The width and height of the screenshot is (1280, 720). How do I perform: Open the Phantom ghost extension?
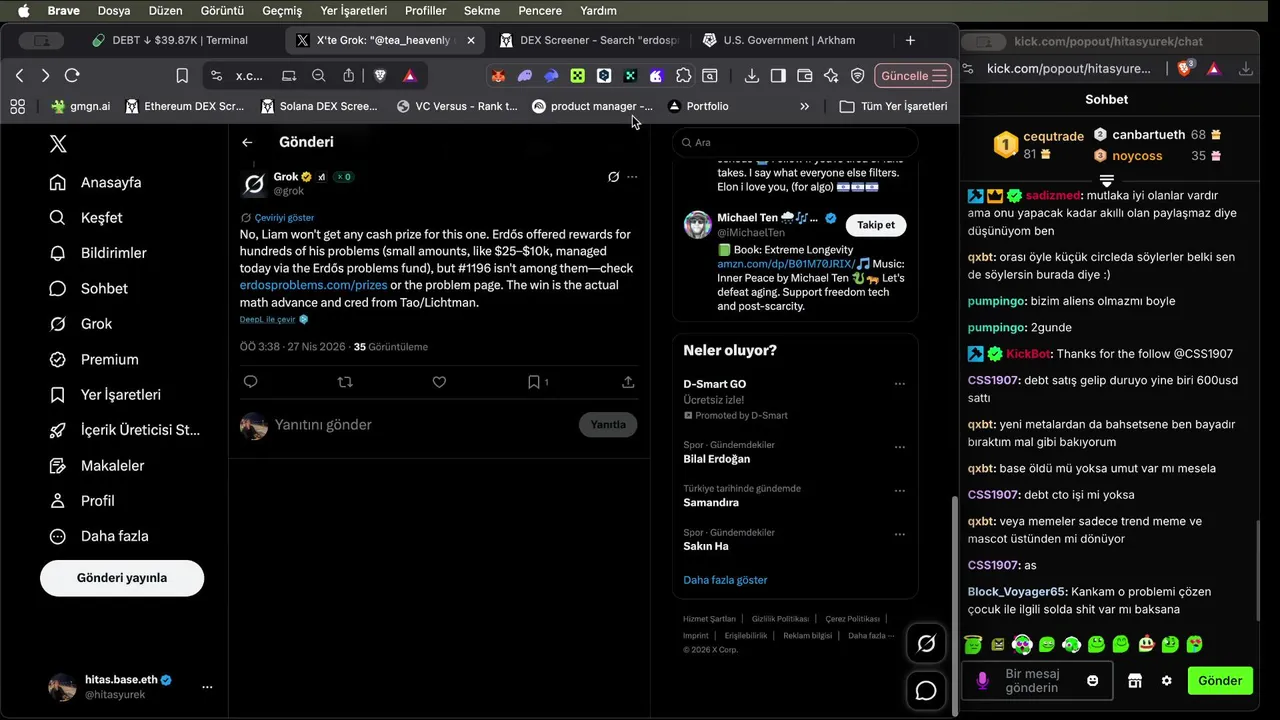(x=525, y=76)
